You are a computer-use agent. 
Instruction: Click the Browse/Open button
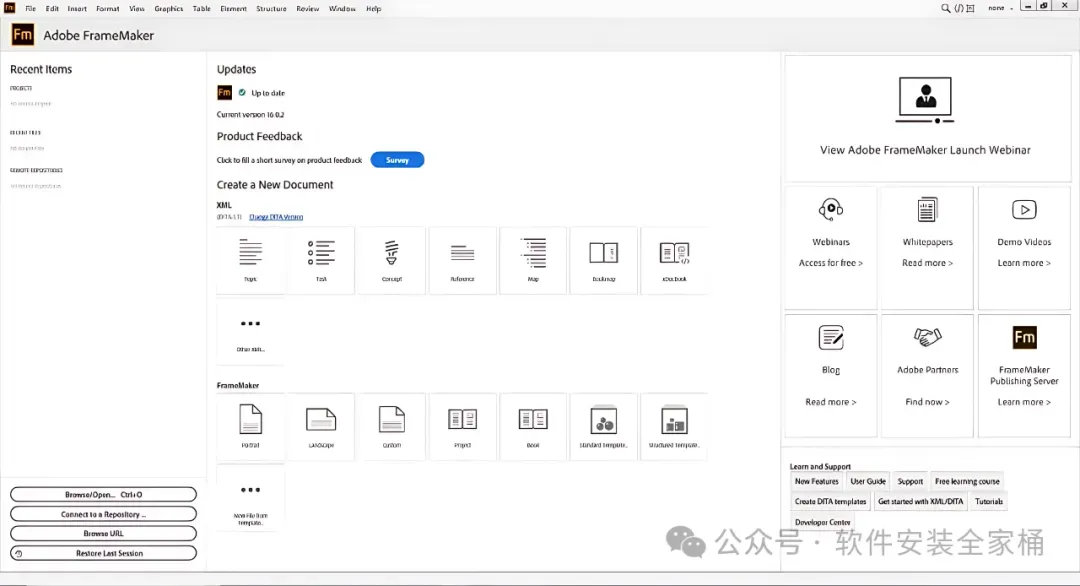click(x=103, y=494)
